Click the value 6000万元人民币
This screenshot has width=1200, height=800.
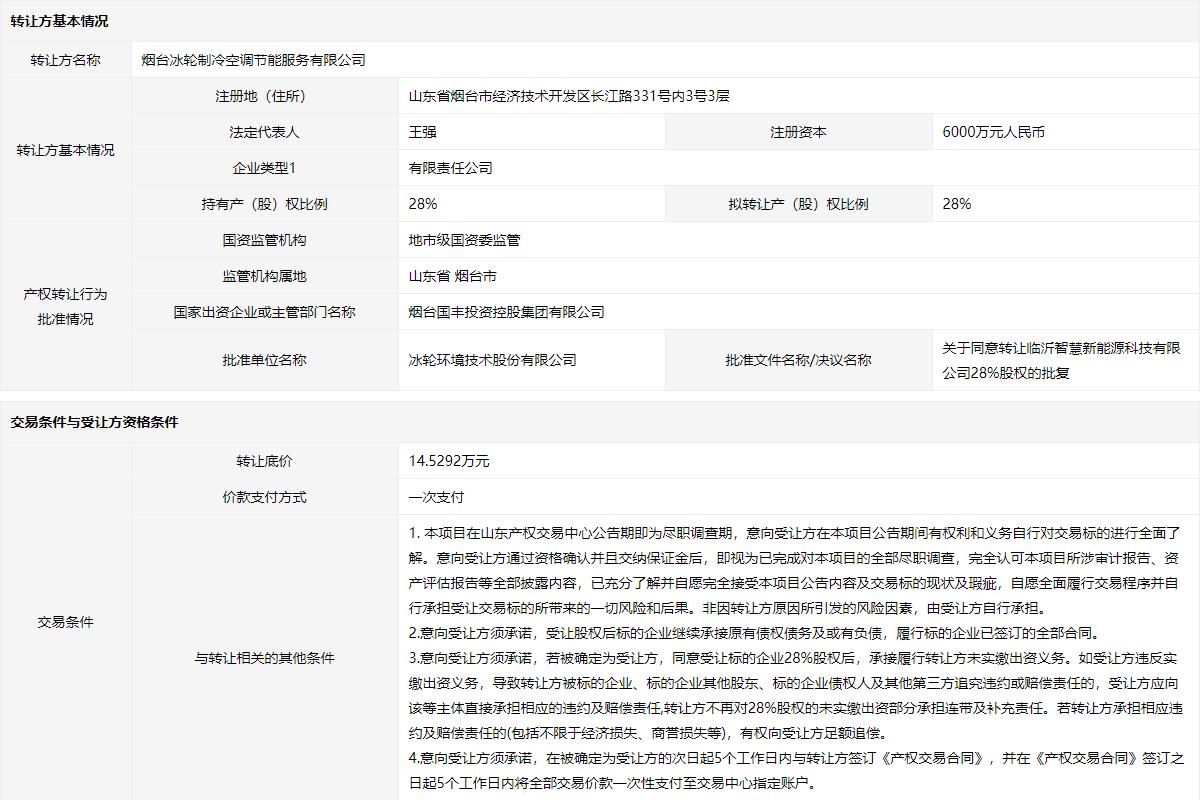pos(994,132)
